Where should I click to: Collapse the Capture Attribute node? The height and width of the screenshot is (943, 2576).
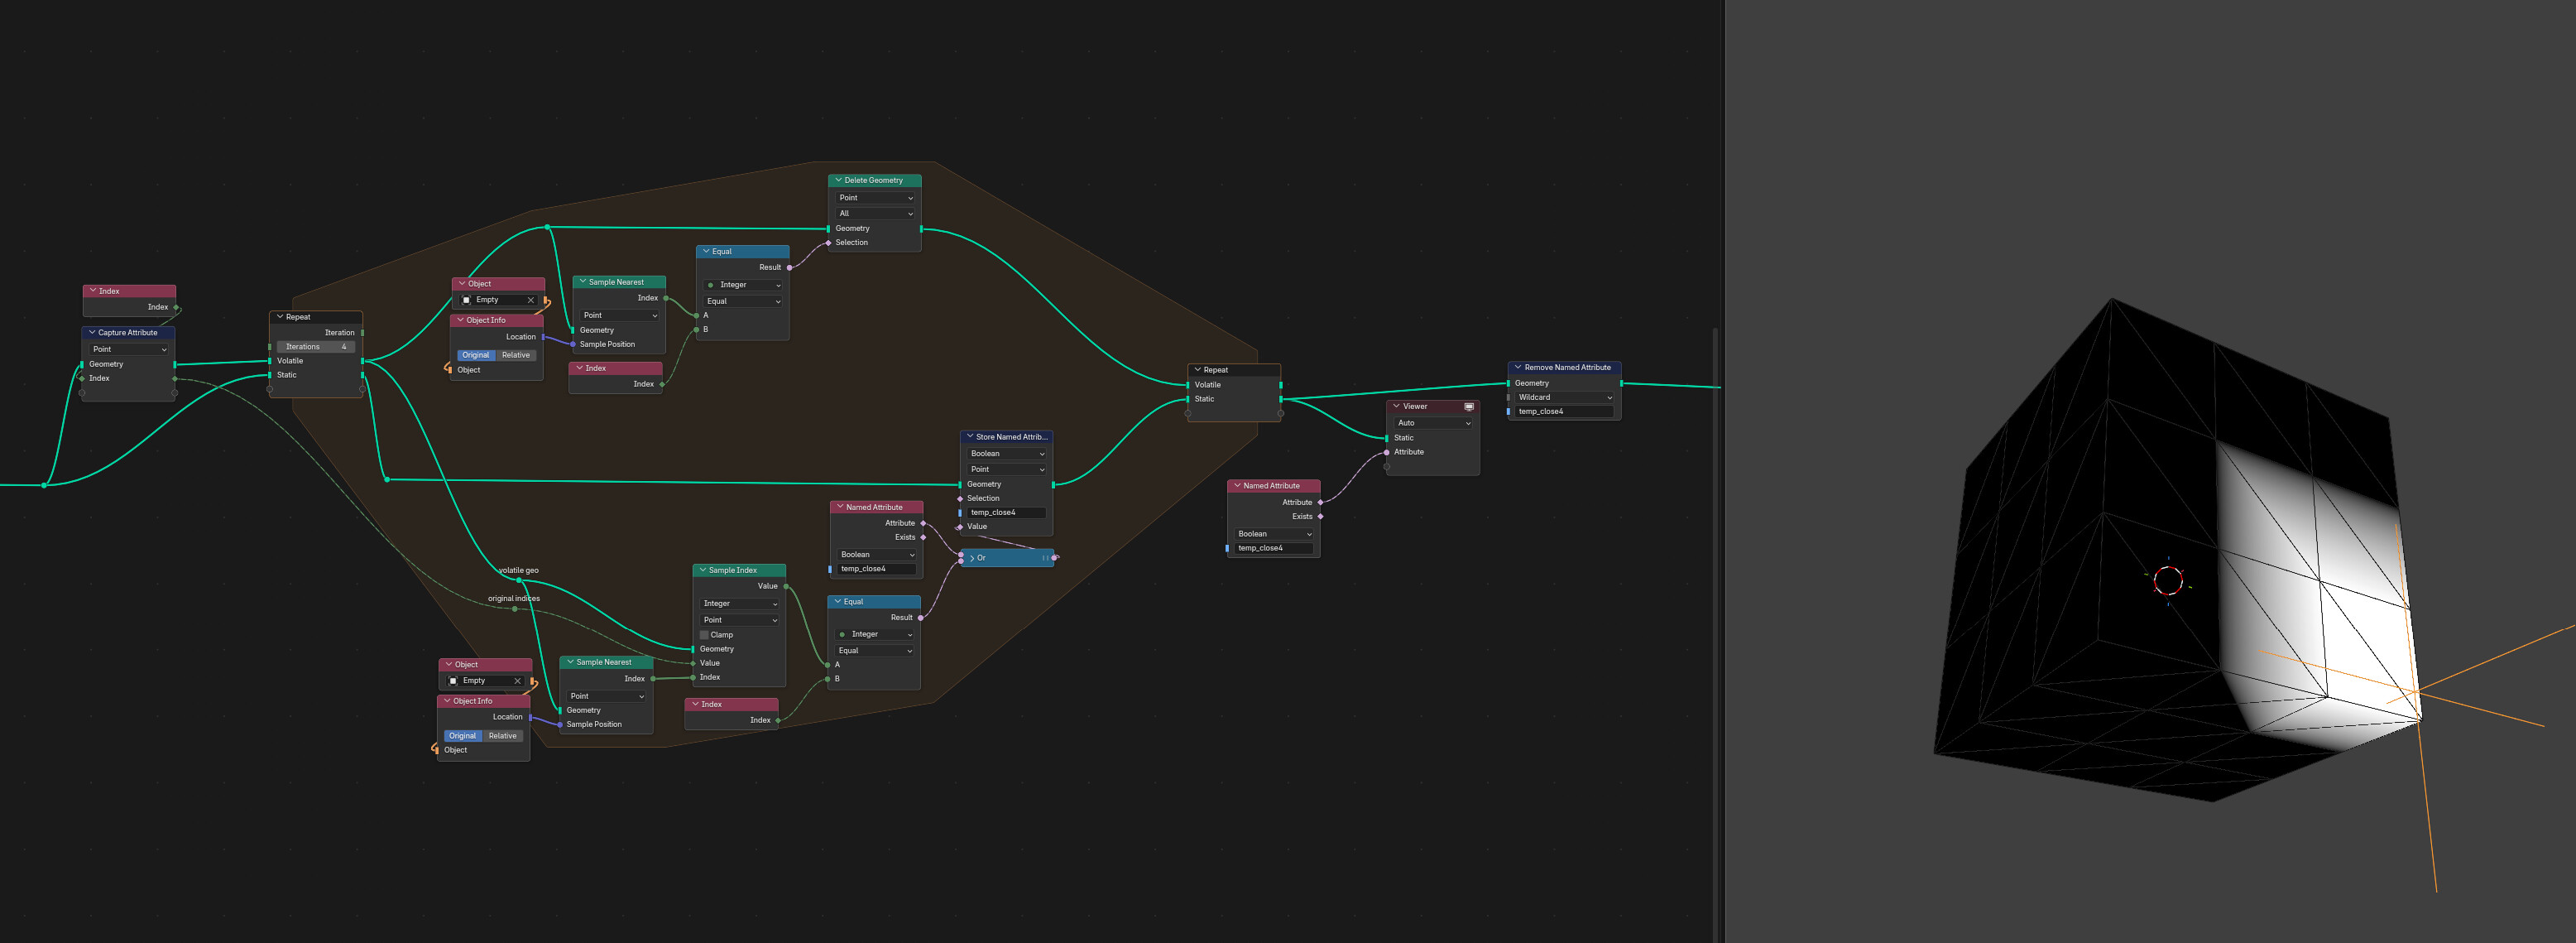click(92, 333)
